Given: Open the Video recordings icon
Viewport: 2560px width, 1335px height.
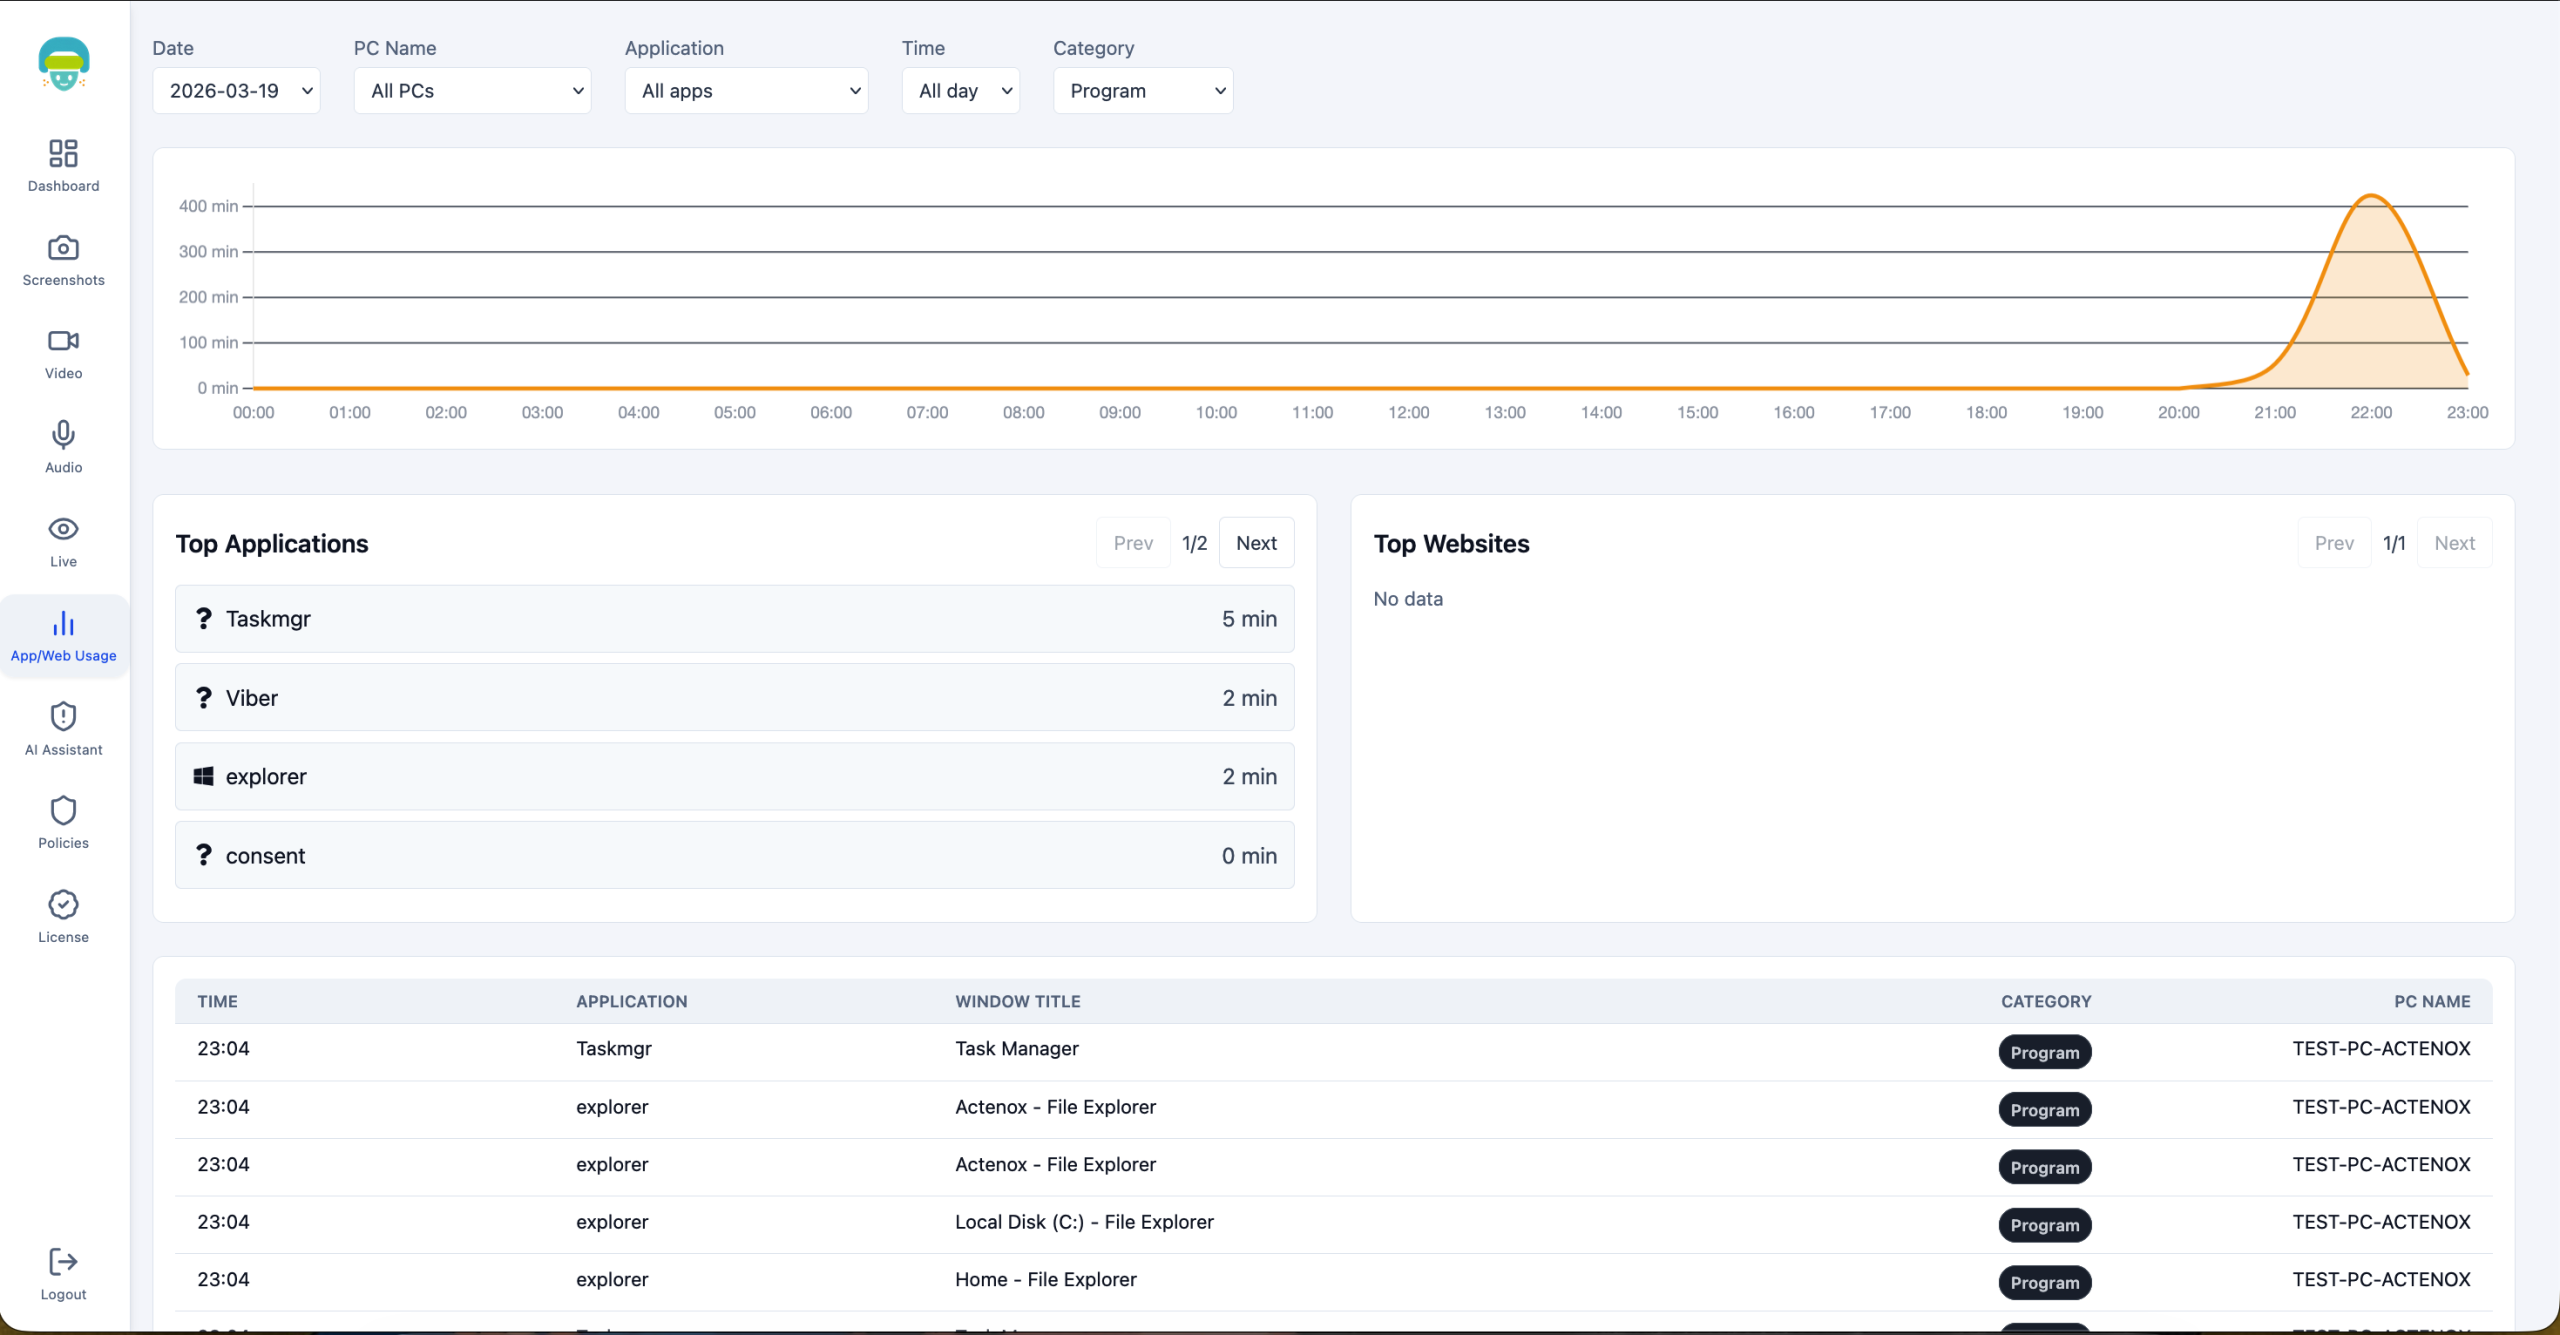Looking at the screenshot, I should point(63,341).
